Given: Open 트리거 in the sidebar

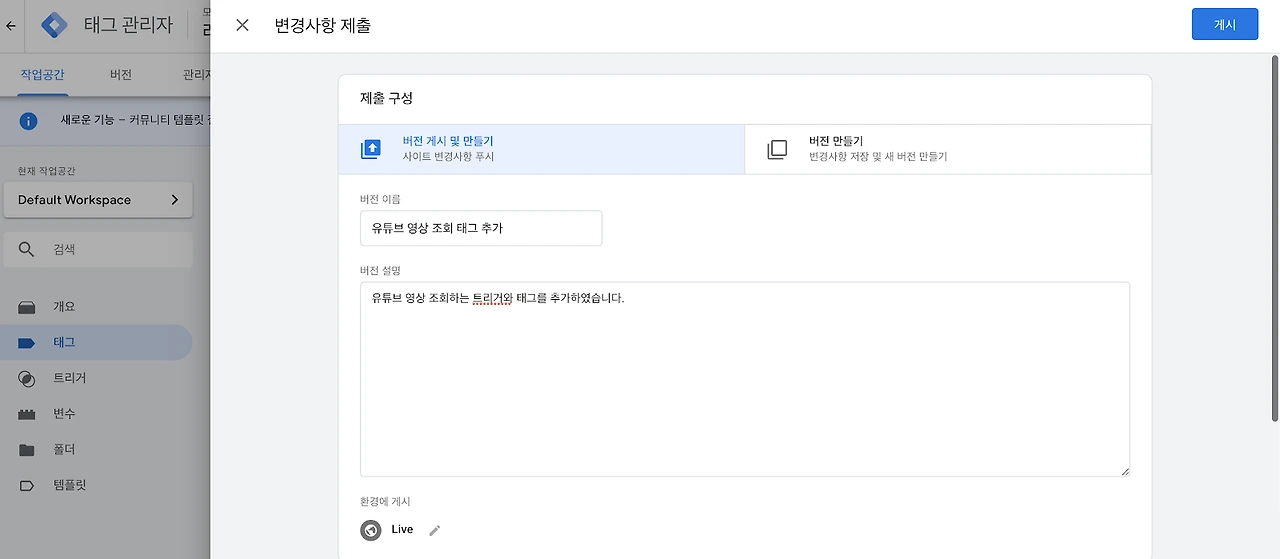Looking at the screenshot, I should [x=69, y=378].
